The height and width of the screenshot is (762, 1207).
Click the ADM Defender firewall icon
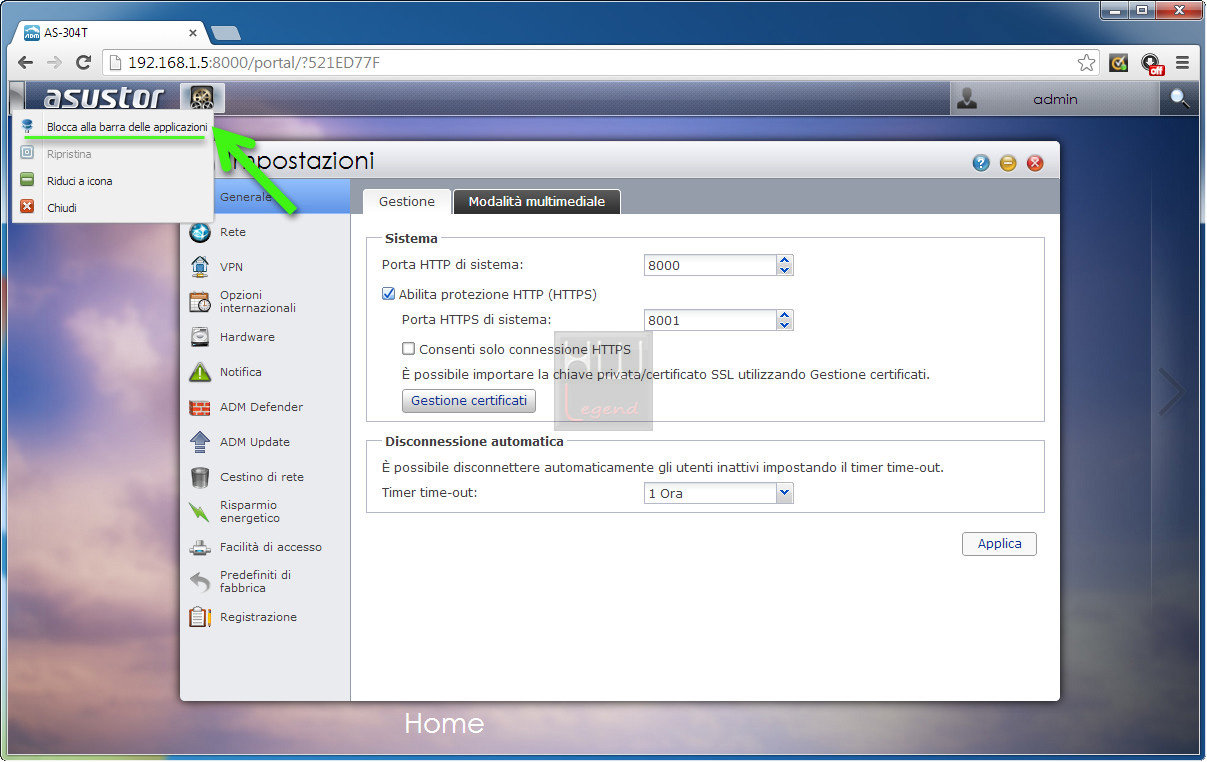click(200, 407)
